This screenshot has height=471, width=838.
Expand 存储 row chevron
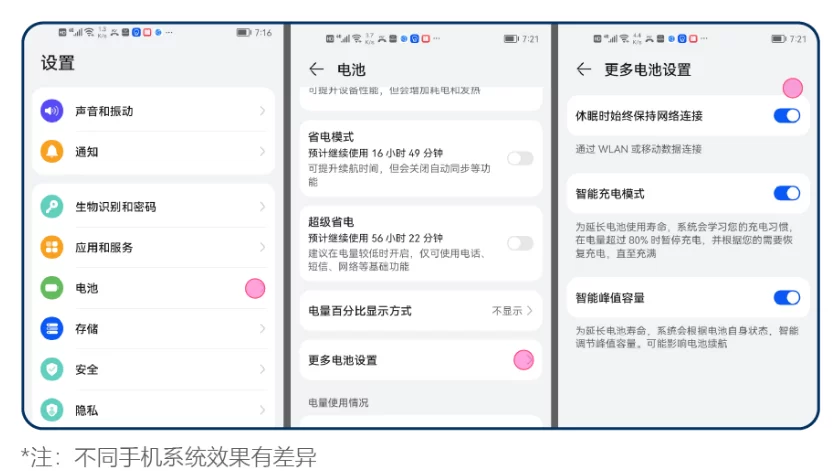pyautogui.click(x=262, y=328)
